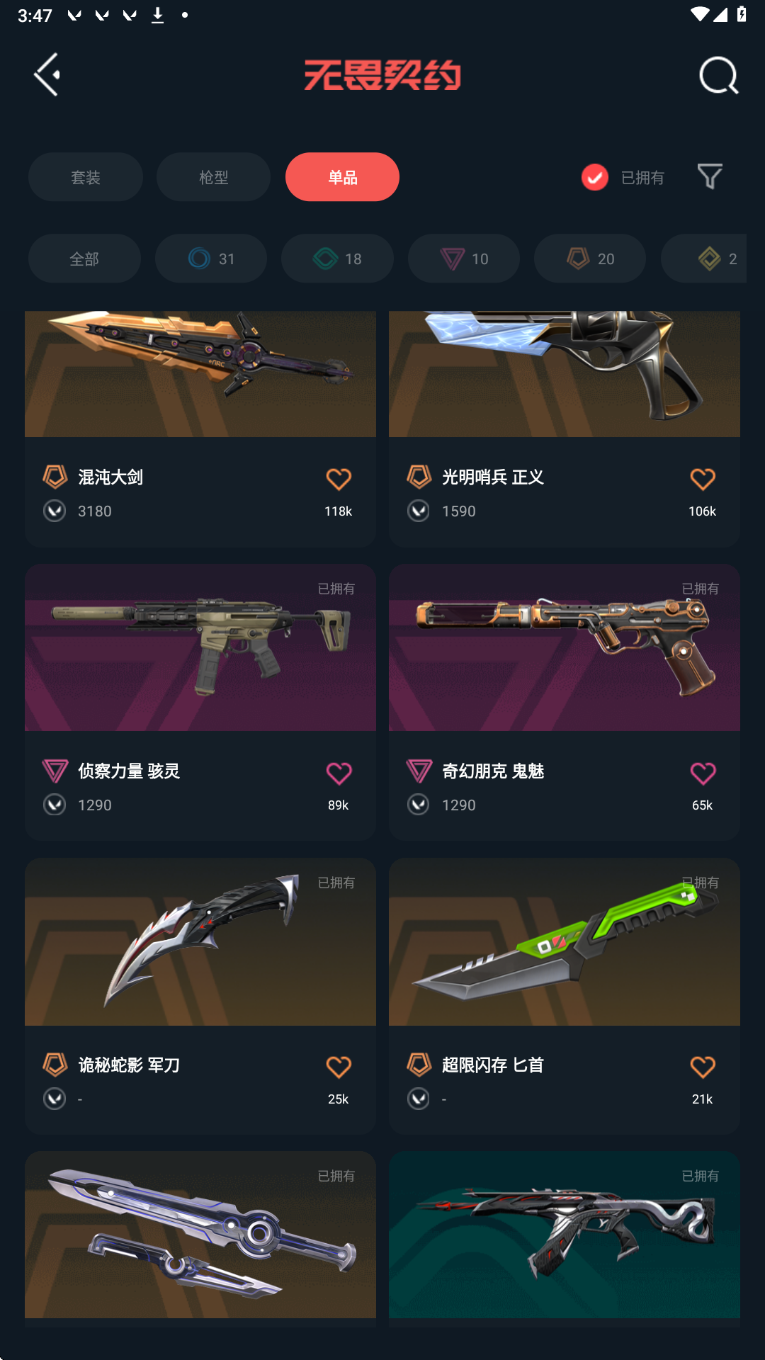Select the 全部 all-tiers chip
The width and height of the screenshot is (765, 1360).
[84, 259]
